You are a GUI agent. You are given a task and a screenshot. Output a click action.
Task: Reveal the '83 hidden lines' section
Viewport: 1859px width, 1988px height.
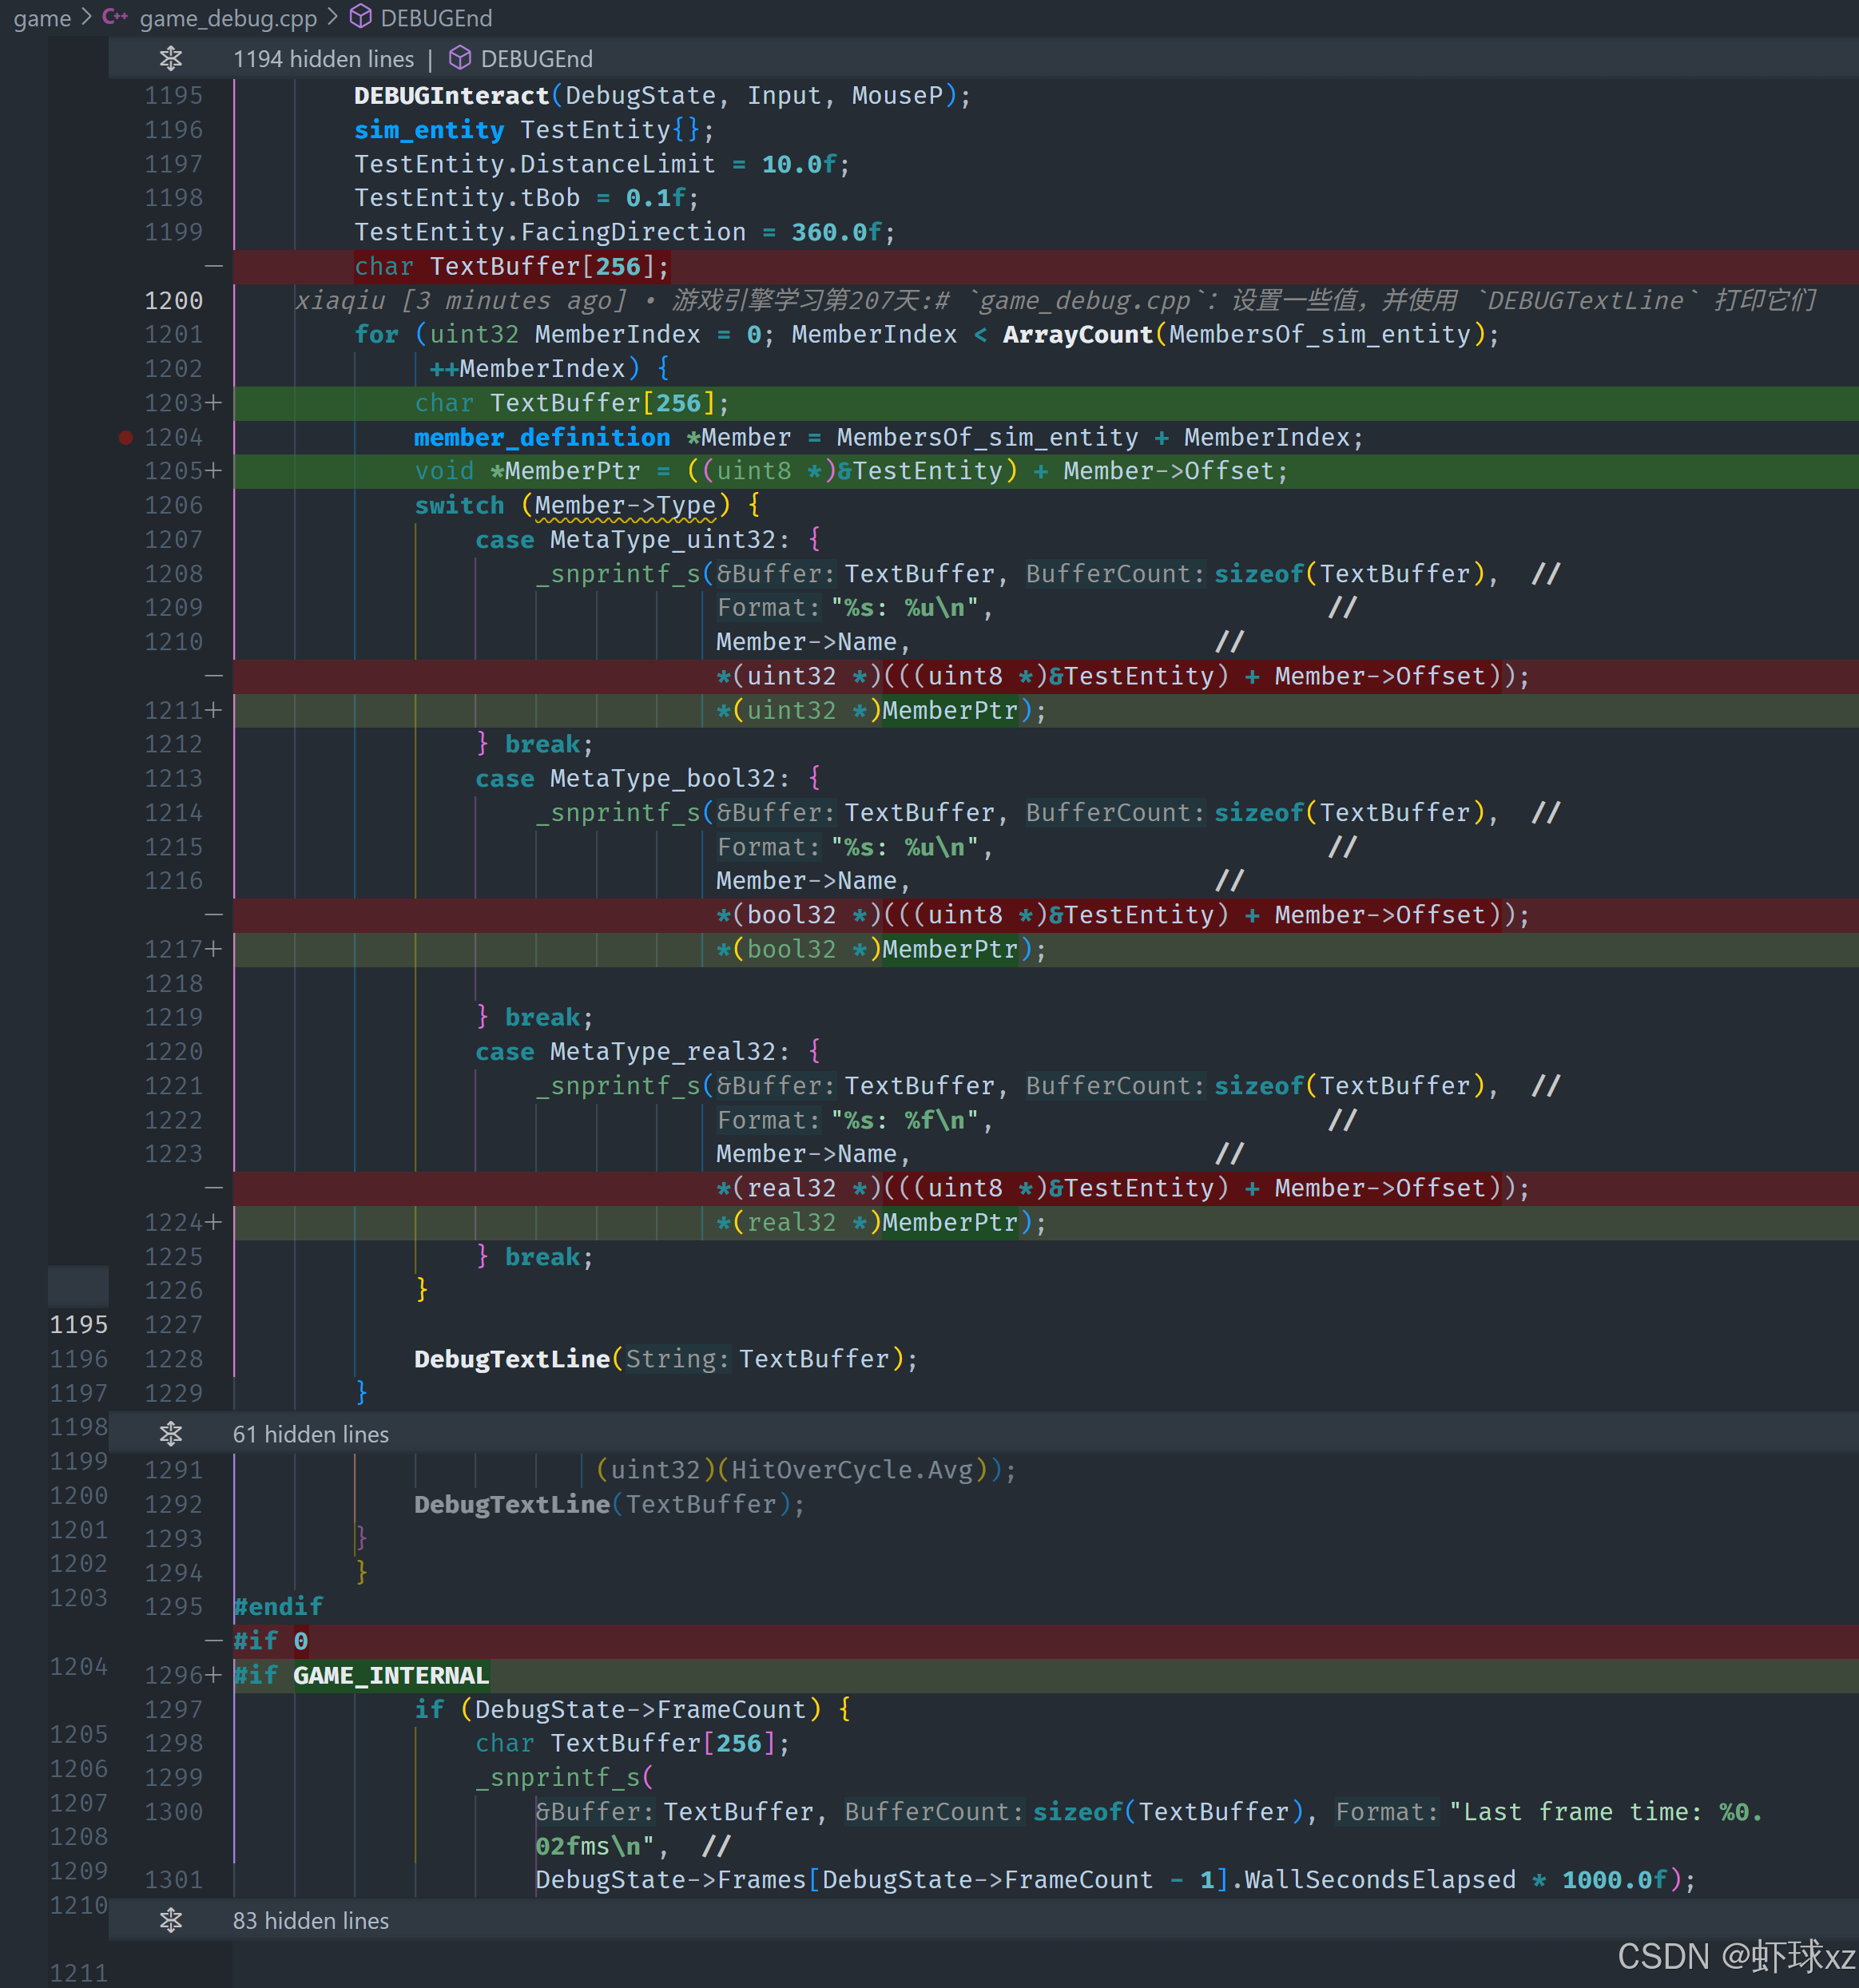(311, 1920)
